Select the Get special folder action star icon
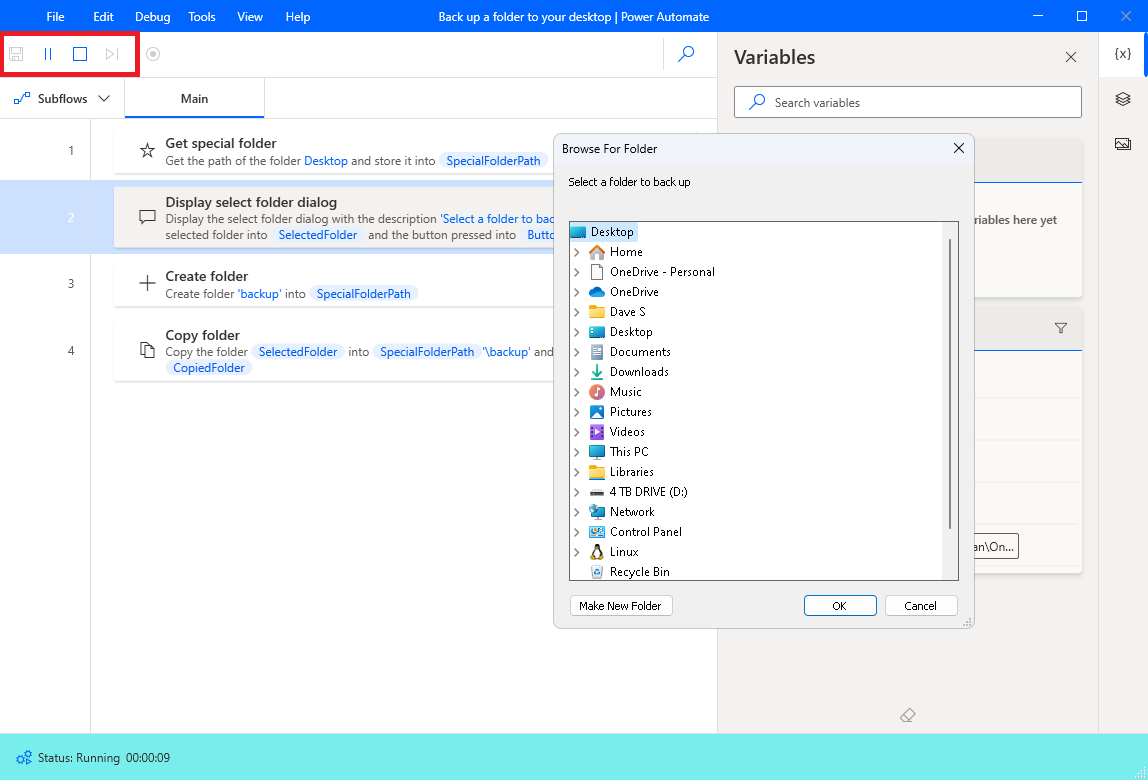The image size is (1148, 780). tap(147, 151)
